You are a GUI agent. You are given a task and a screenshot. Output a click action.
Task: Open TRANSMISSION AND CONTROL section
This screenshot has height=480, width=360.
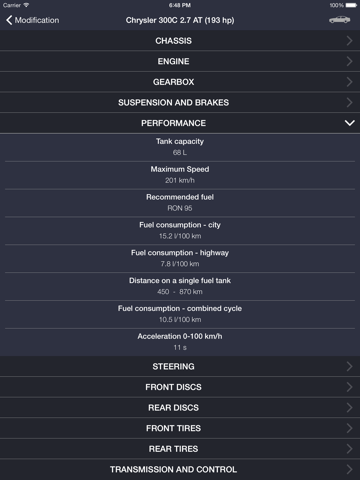pos(180,470)
